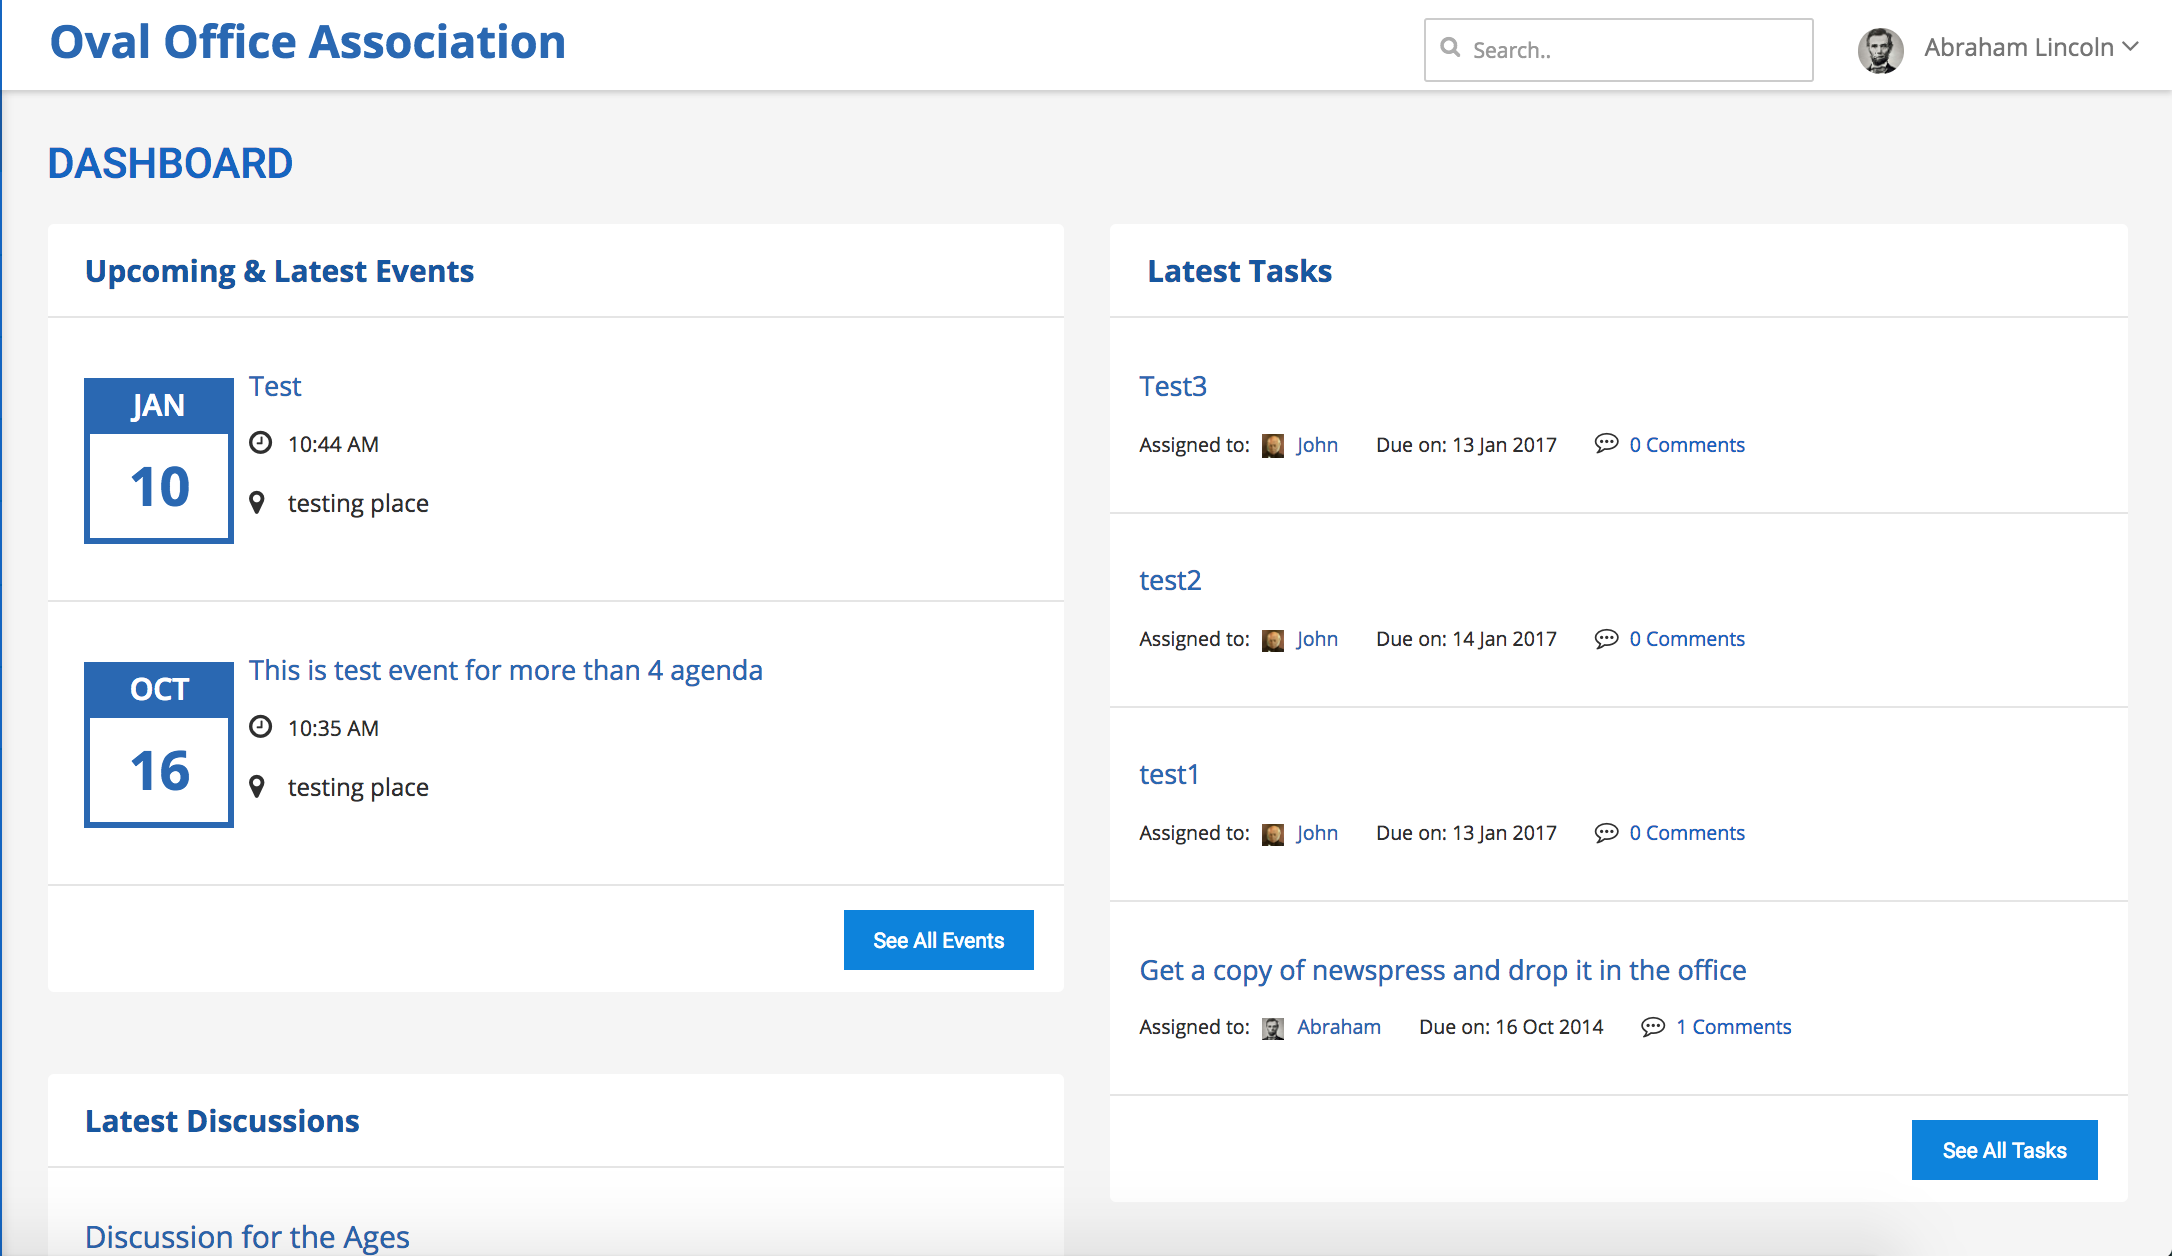Viewport: 2172px width, 1256px height.
Task: Focus the Search input field
Action: [1618, 50]
